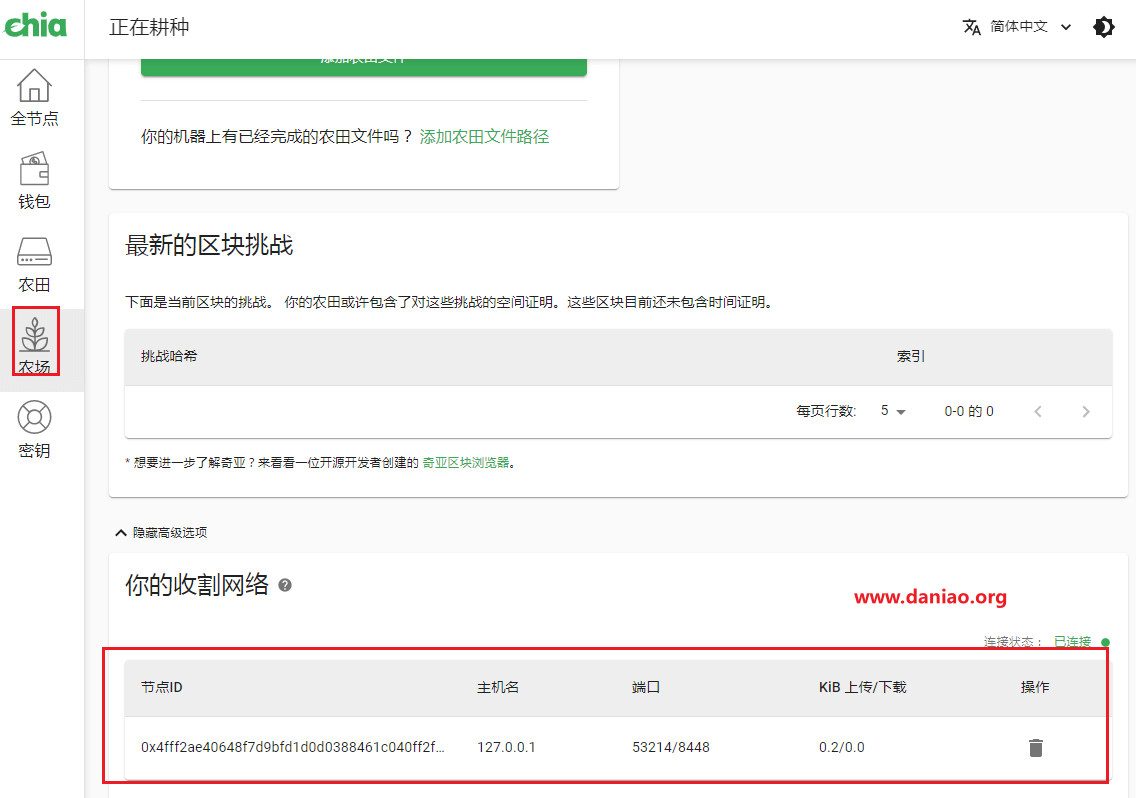The image size is (1136, 798).
Task: Open the 简体中文 language dropdown
Action: pyautogui.click(x=1030, y=27)
